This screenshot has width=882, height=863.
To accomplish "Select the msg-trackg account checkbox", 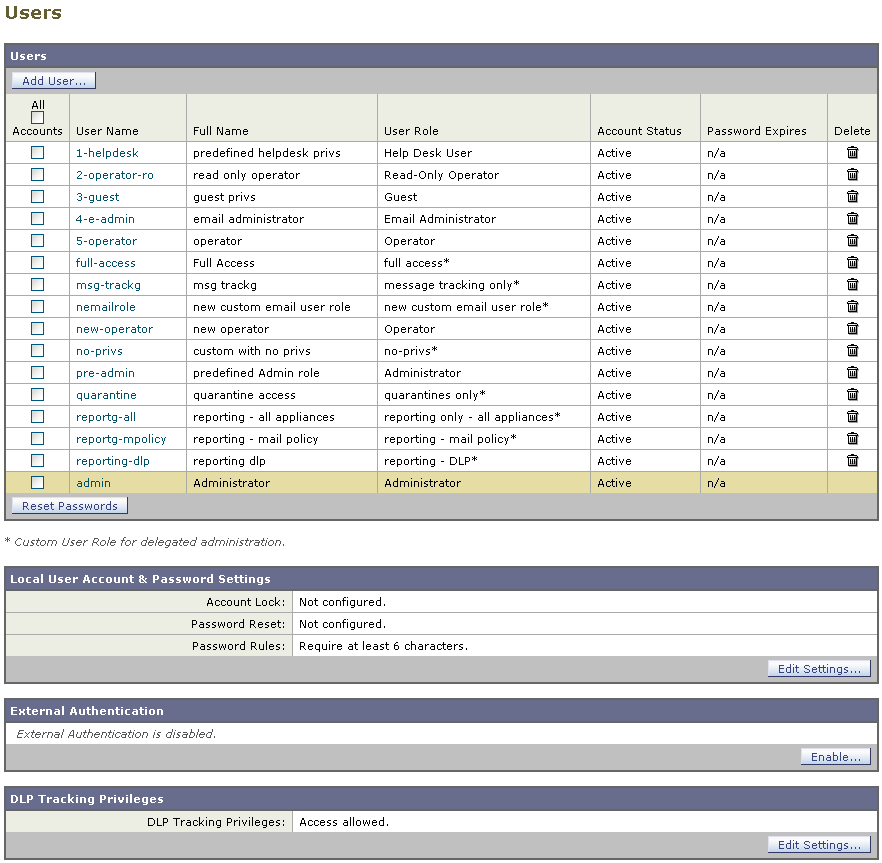I will pos(38,284).
